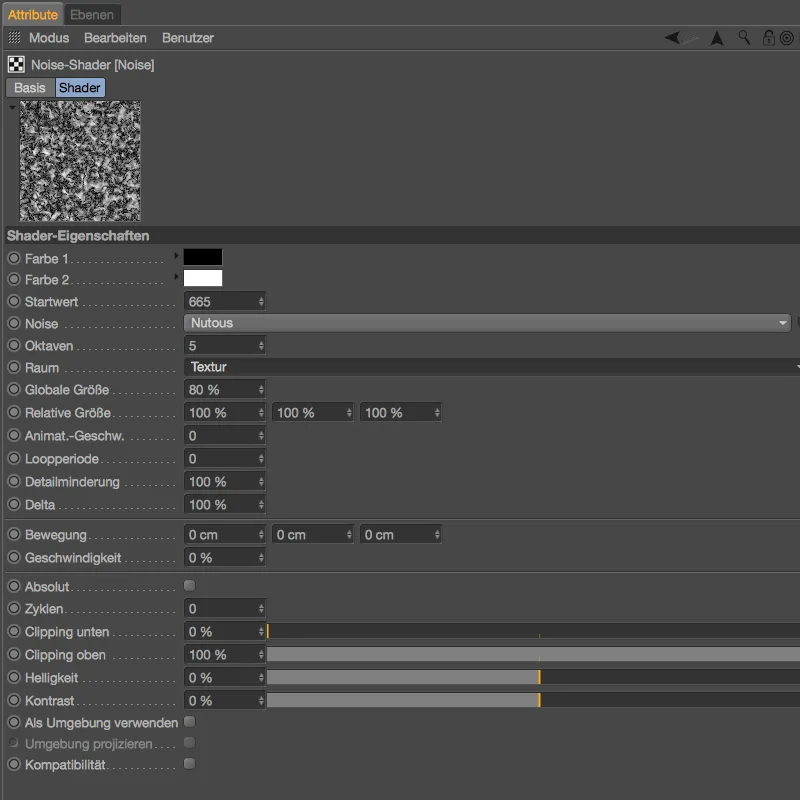This screenshot has height=800, width=800.
Task: Click the animation circle beside Raum
Action: (x=14, y=367)
